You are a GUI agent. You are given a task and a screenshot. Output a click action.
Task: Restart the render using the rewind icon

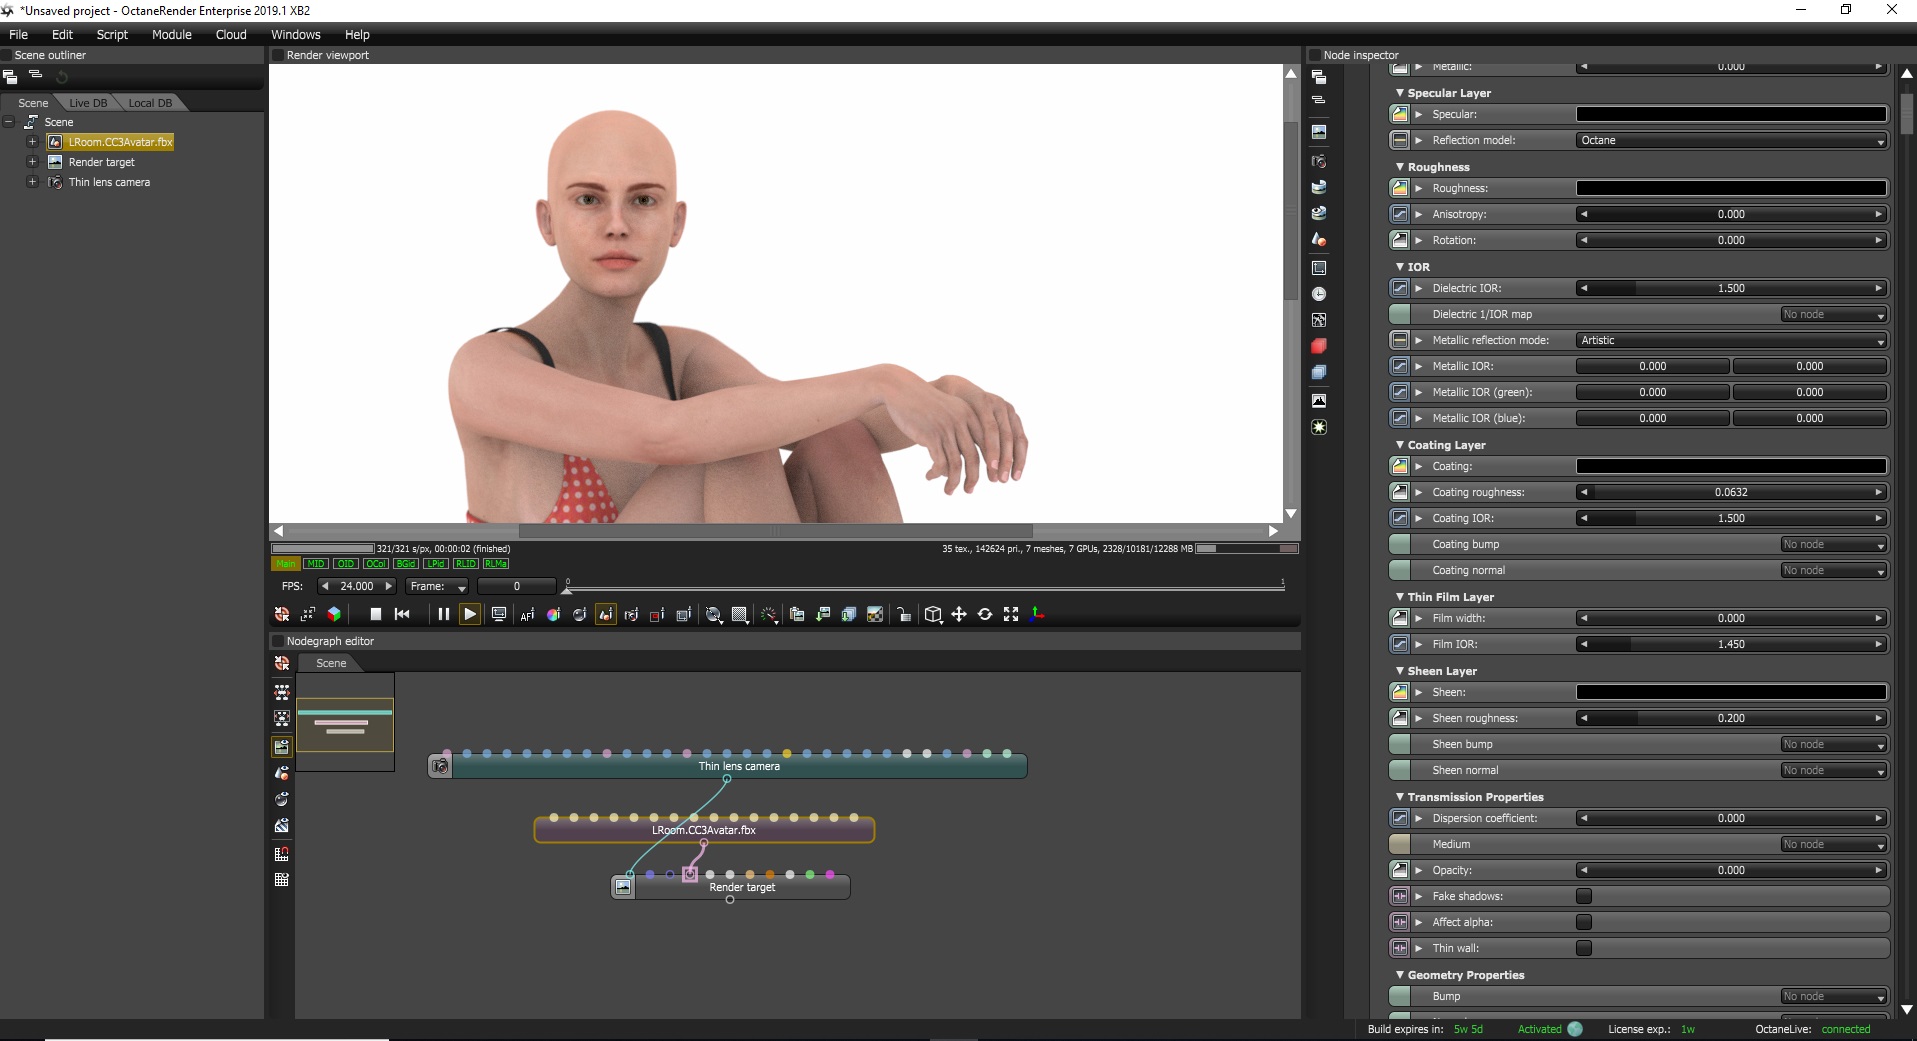pos(402,614)
